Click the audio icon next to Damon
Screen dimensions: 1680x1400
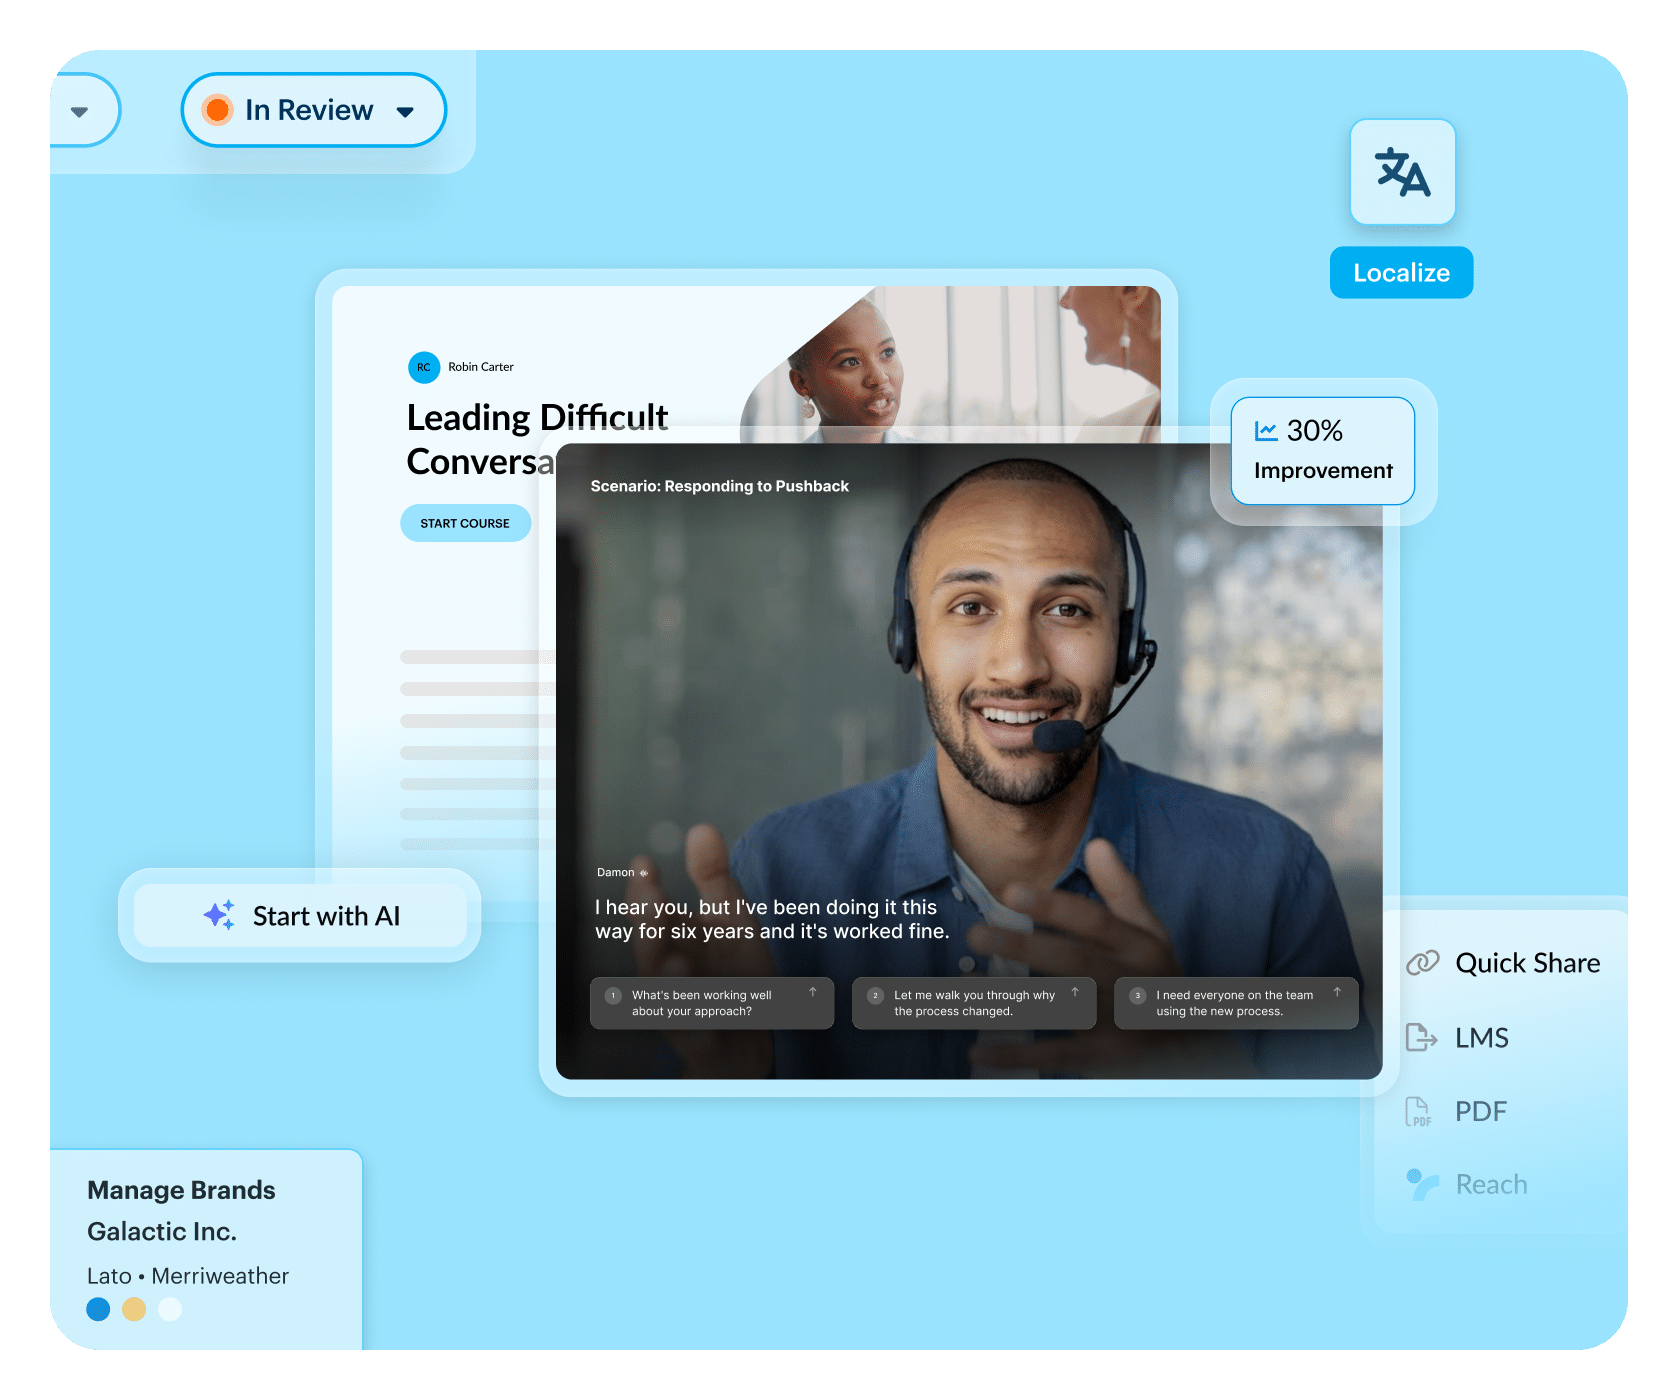tap(644, 873)
